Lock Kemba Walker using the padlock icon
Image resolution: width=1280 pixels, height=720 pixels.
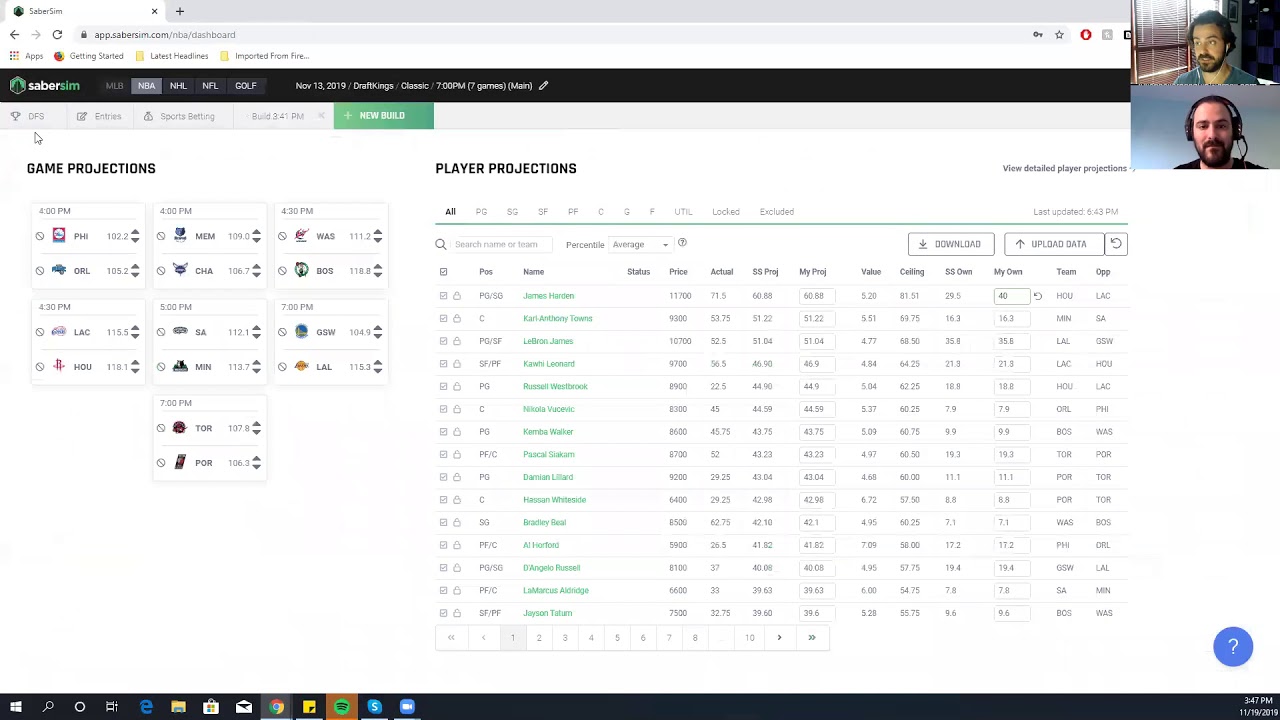[x=457, y=432]
